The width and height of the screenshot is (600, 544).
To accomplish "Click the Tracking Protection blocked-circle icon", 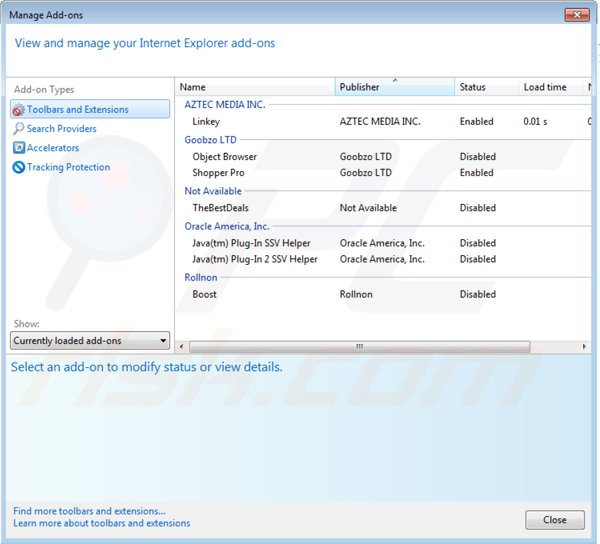I will pyautogui.click(x=18, y=167).
